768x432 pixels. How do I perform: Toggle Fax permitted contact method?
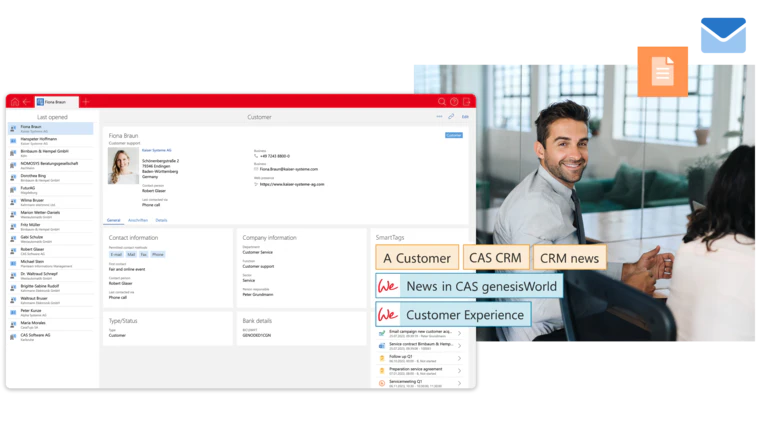(144, 255)
